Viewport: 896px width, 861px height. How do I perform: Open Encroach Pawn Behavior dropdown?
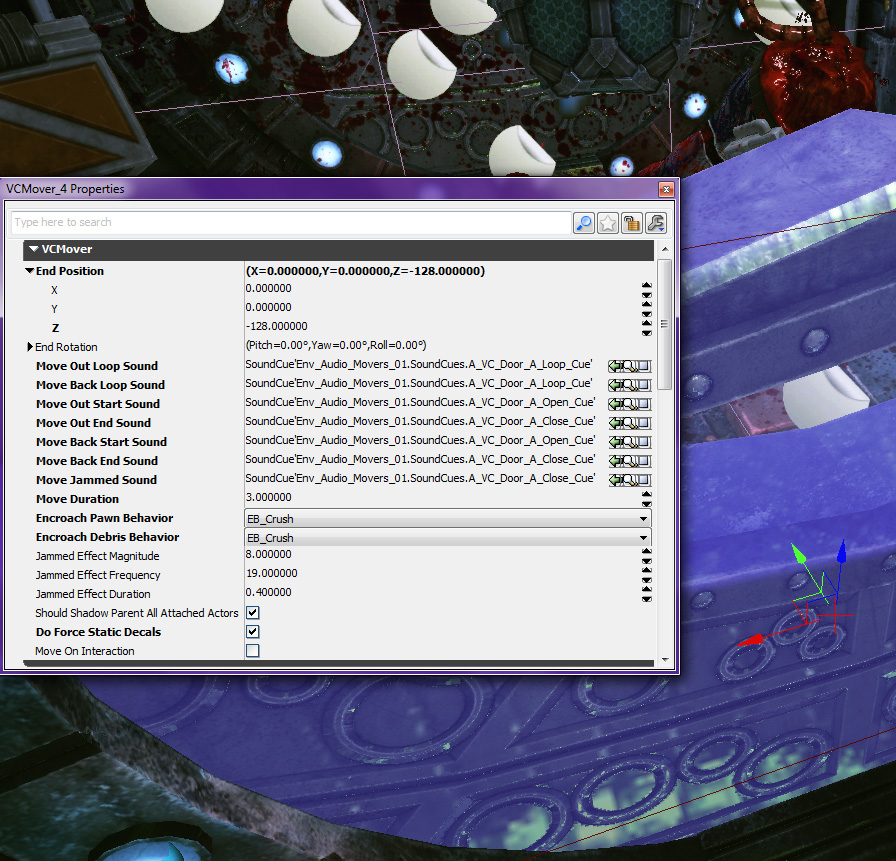point(448,519)
